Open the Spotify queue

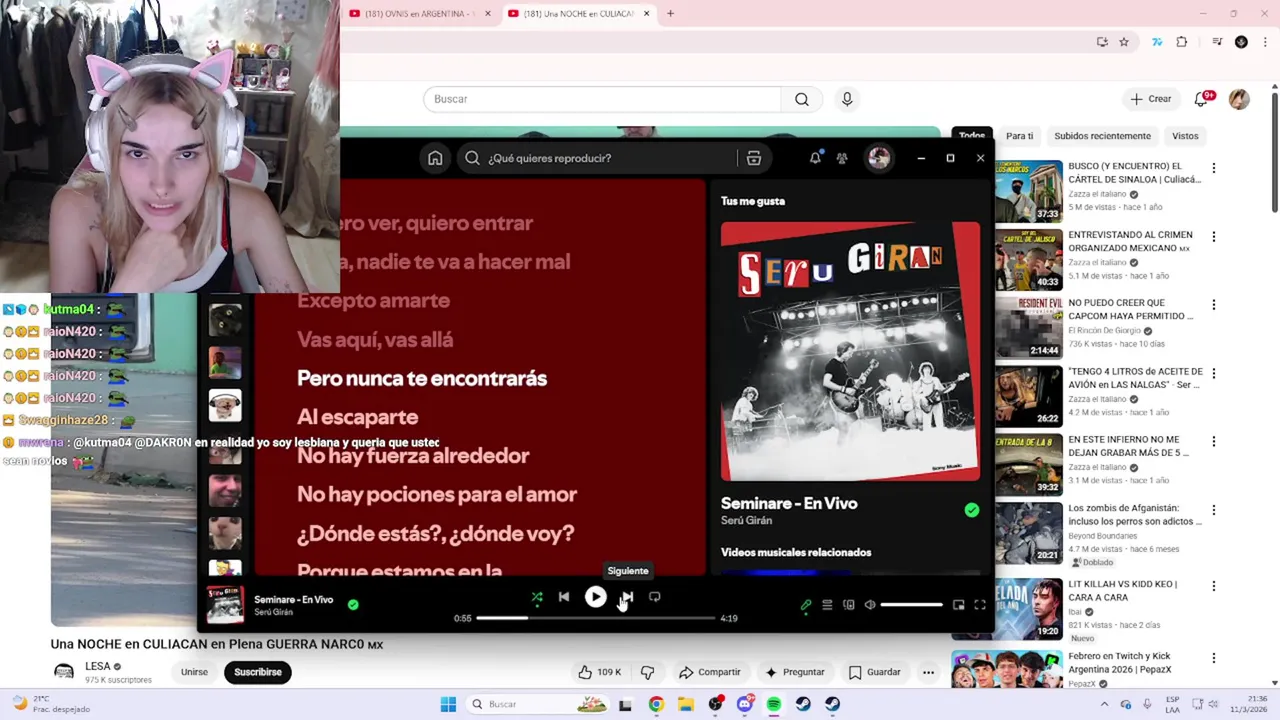coord(827,605)
